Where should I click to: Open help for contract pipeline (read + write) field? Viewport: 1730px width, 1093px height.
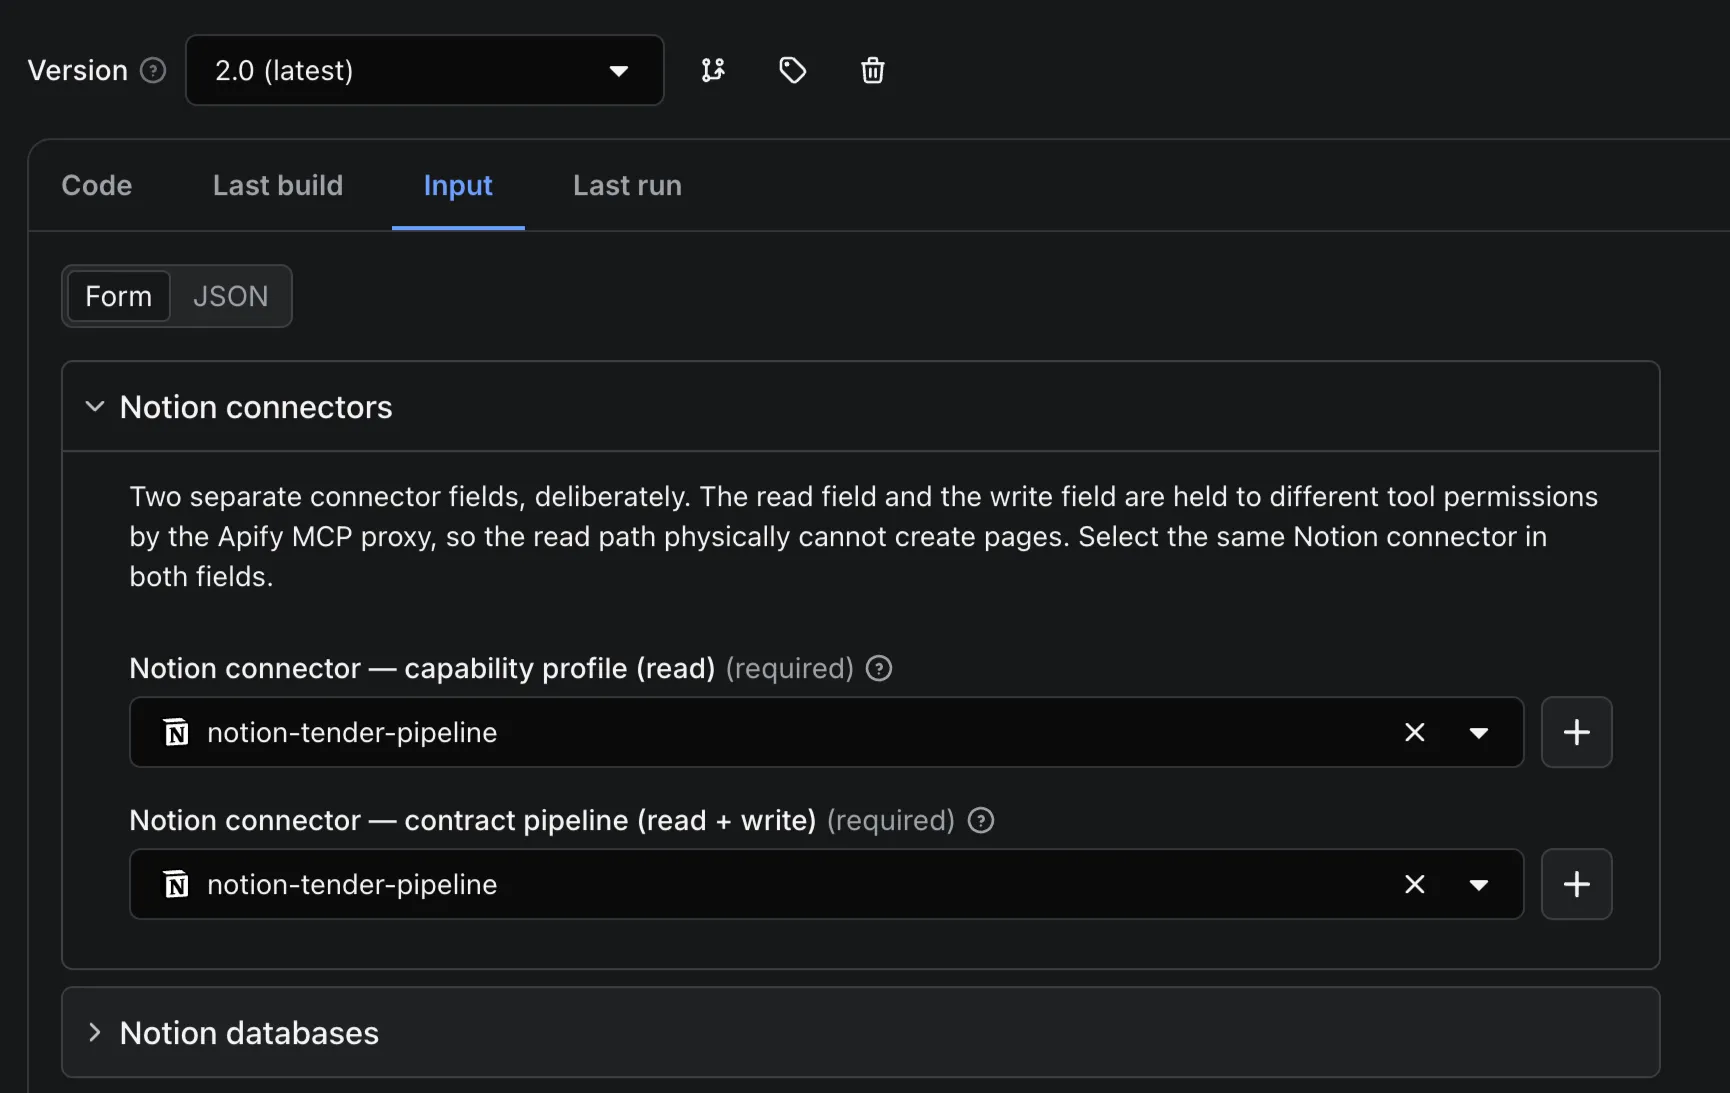981,820
